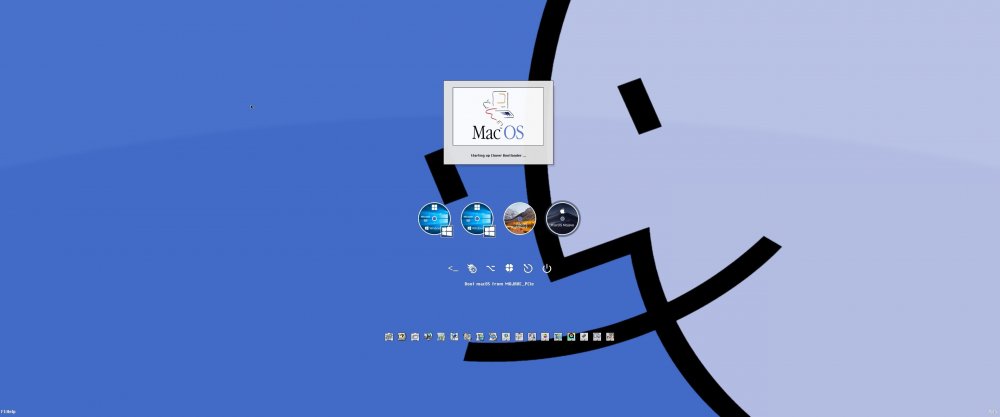Click the green-framed black circle extension icon
The height and width of the screenshot is (417, 1000).
coord(571,337)
